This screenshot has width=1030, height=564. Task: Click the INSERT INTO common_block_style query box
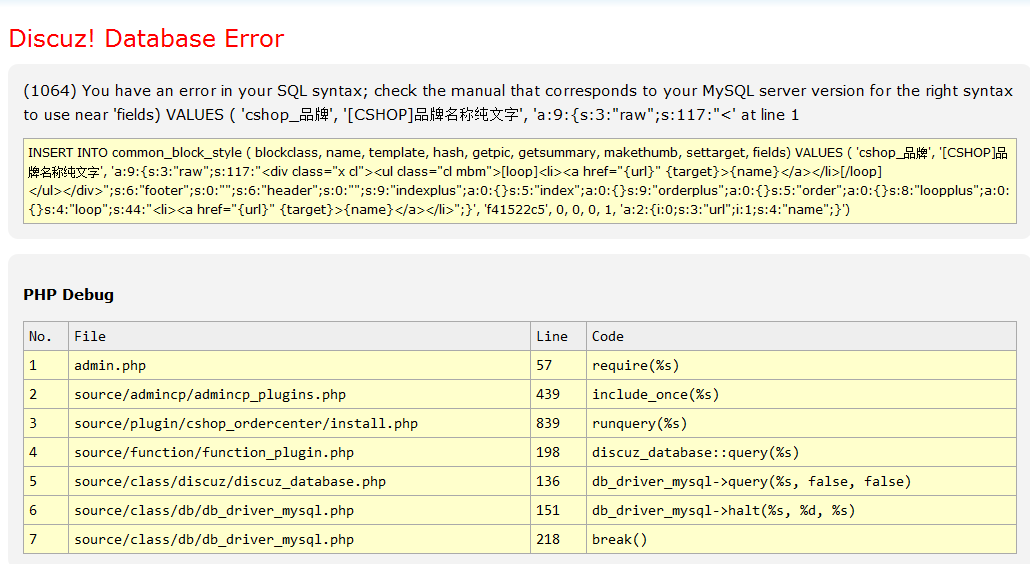(x=520, y=181)
